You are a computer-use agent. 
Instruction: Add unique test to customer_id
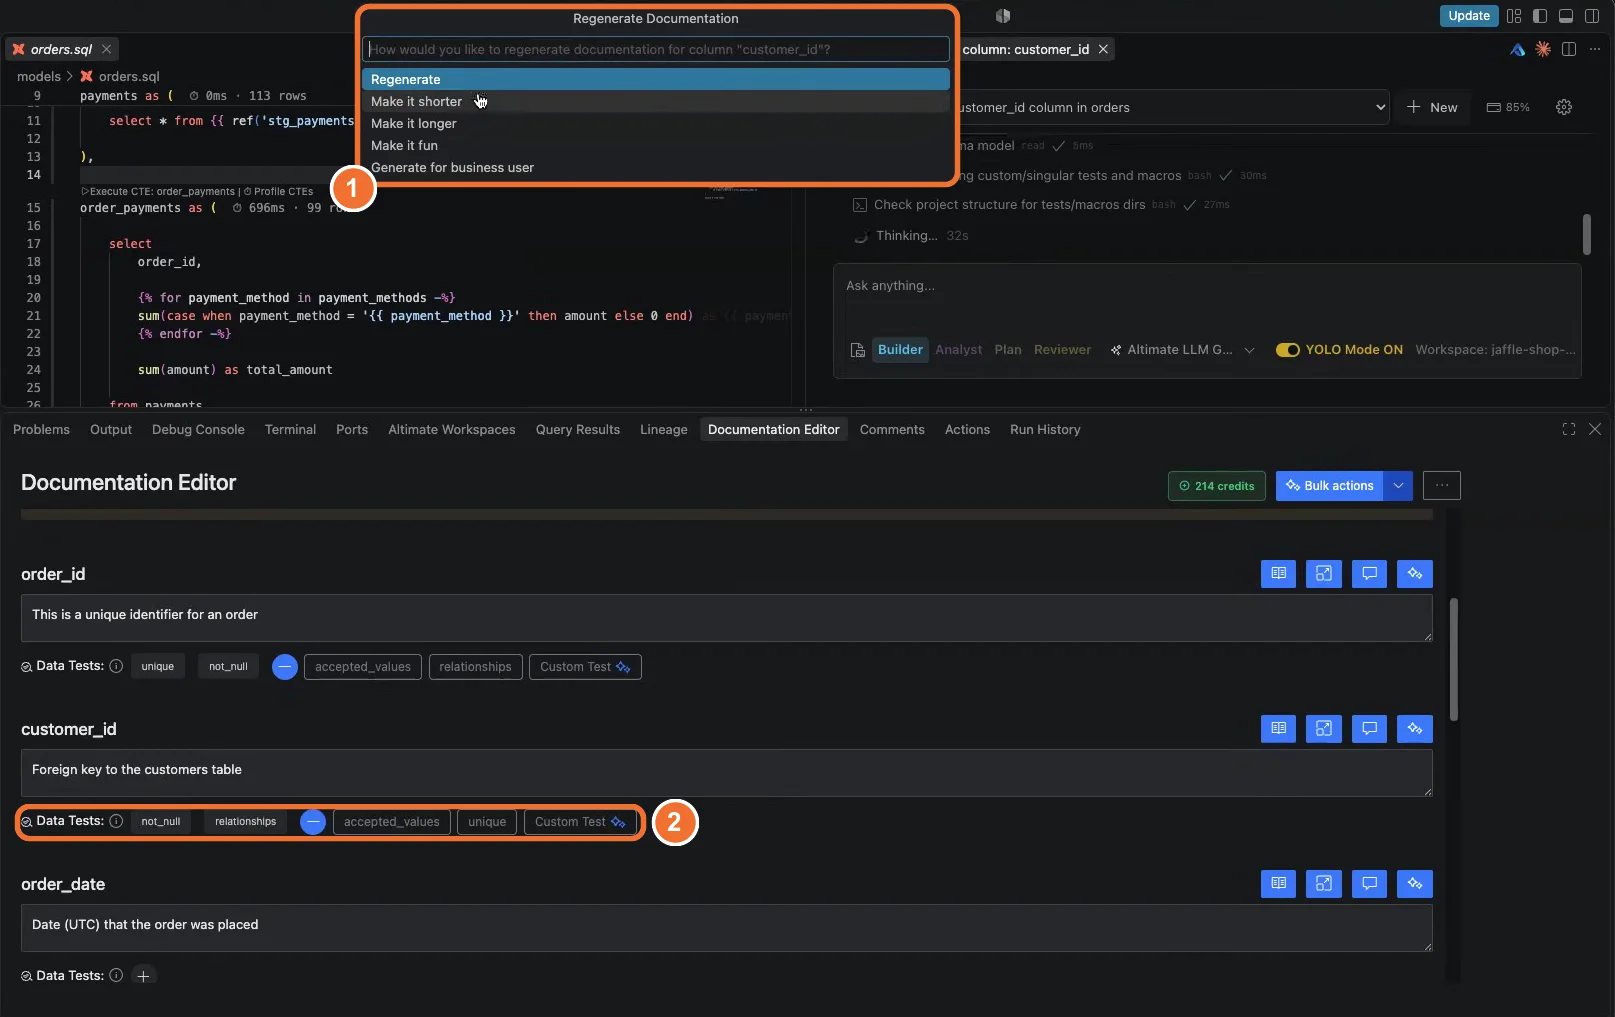[x=487, y=822]
